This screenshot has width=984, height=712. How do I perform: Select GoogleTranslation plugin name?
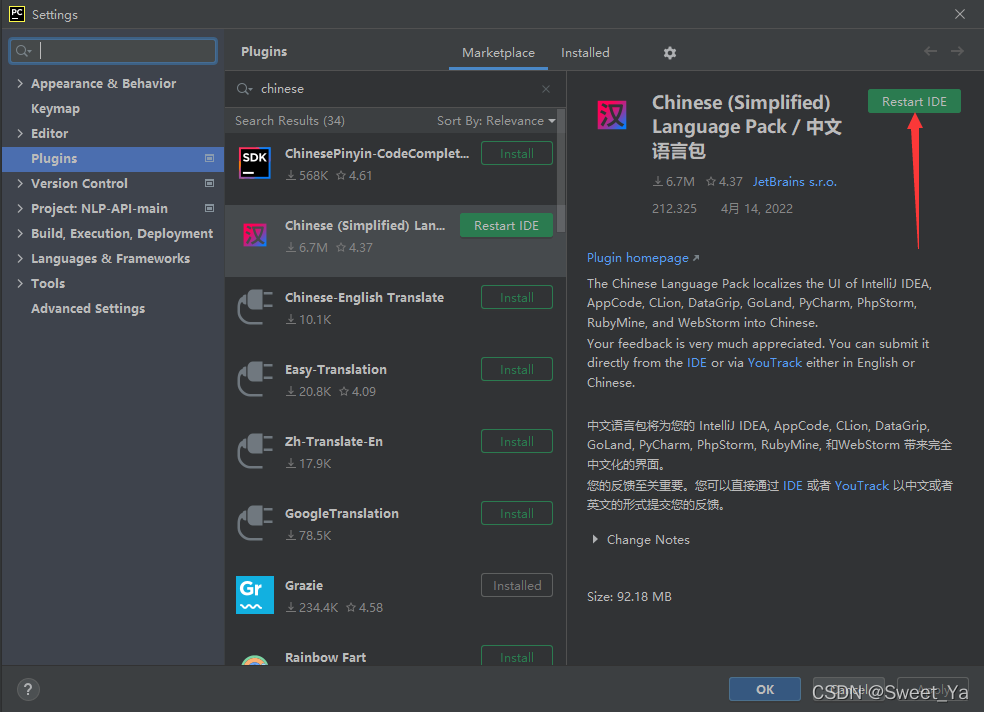coord(342,513)
